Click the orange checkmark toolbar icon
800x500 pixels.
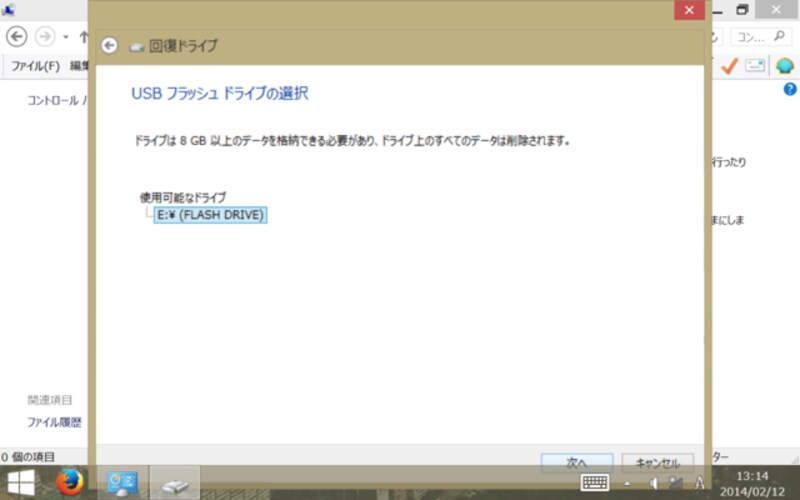point(730,66)
